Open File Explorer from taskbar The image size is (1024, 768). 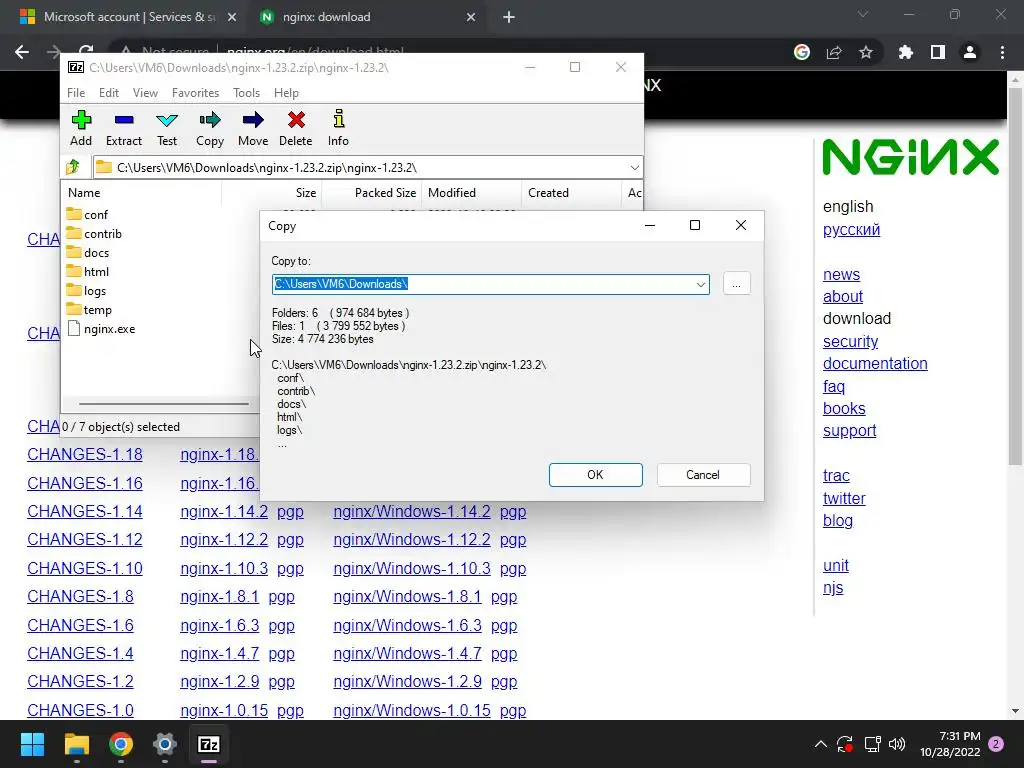point(76,744)
